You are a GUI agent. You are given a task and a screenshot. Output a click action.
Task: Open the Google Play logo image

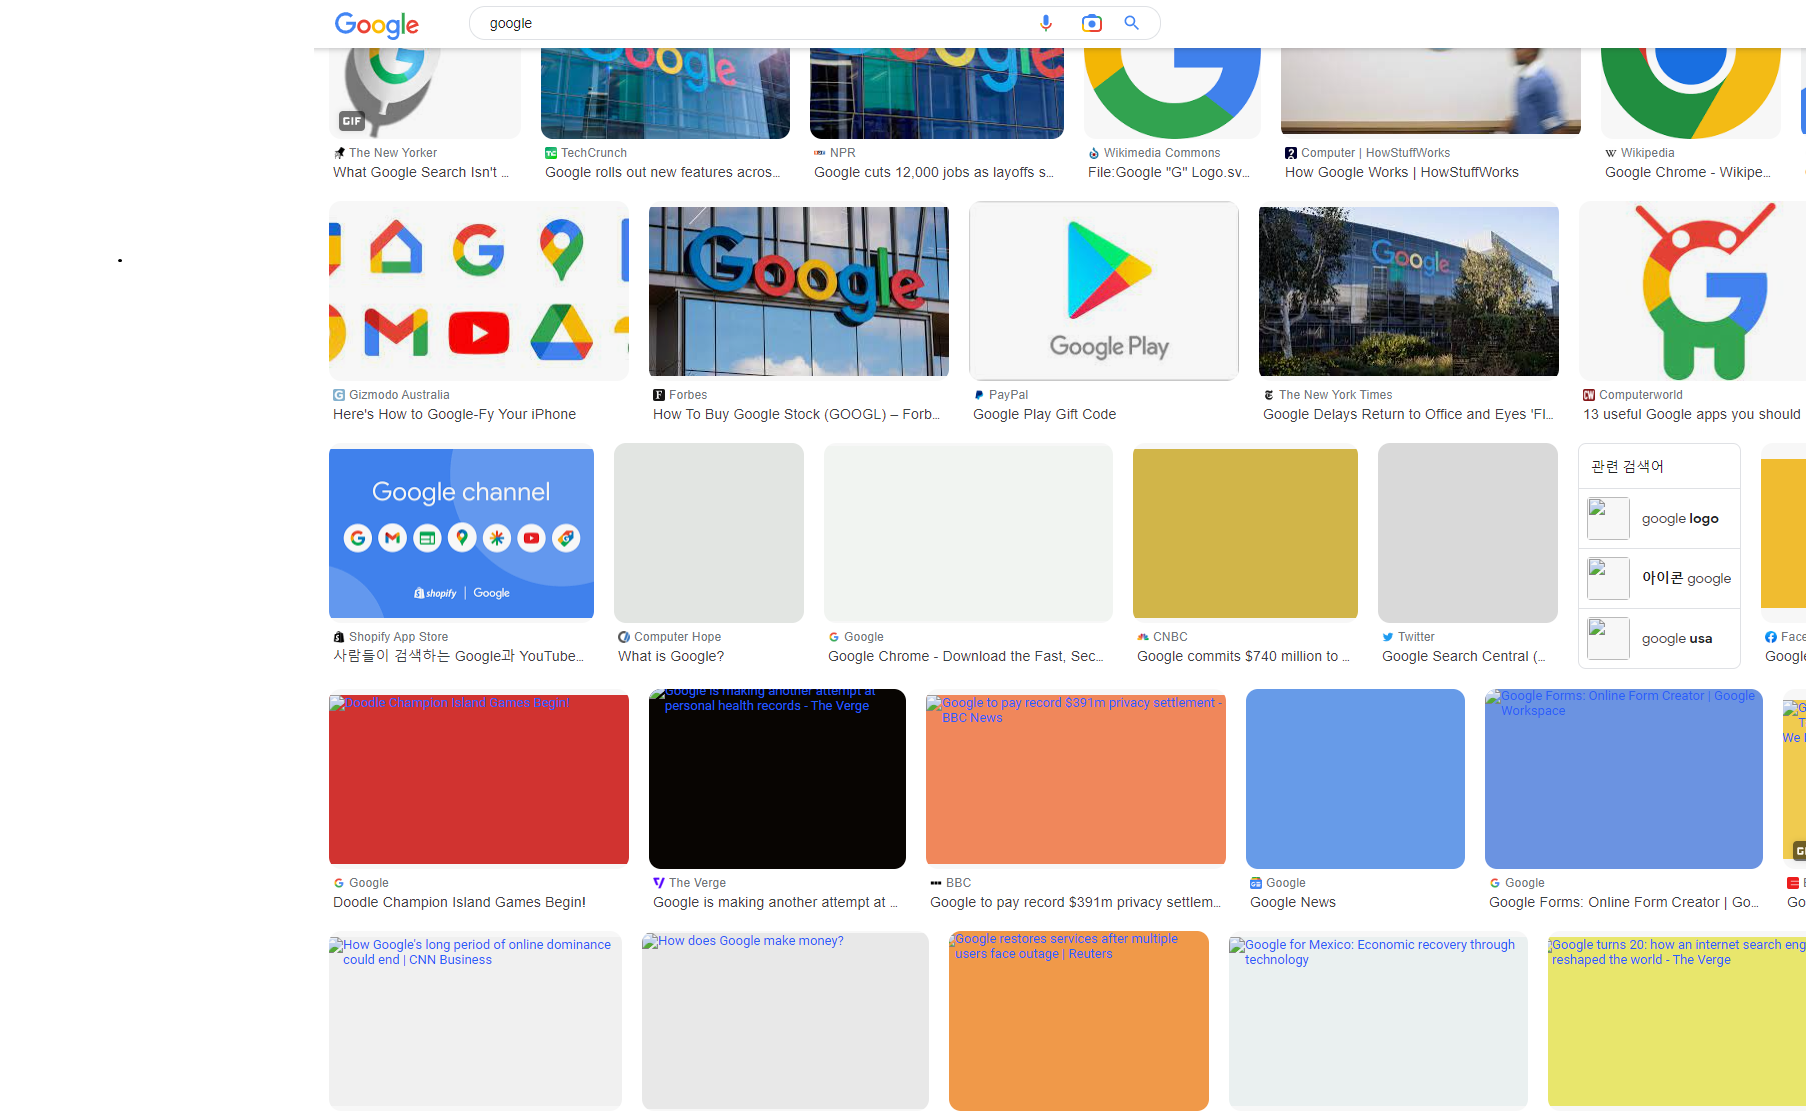pyautogui.click(x=1104, y=291)
